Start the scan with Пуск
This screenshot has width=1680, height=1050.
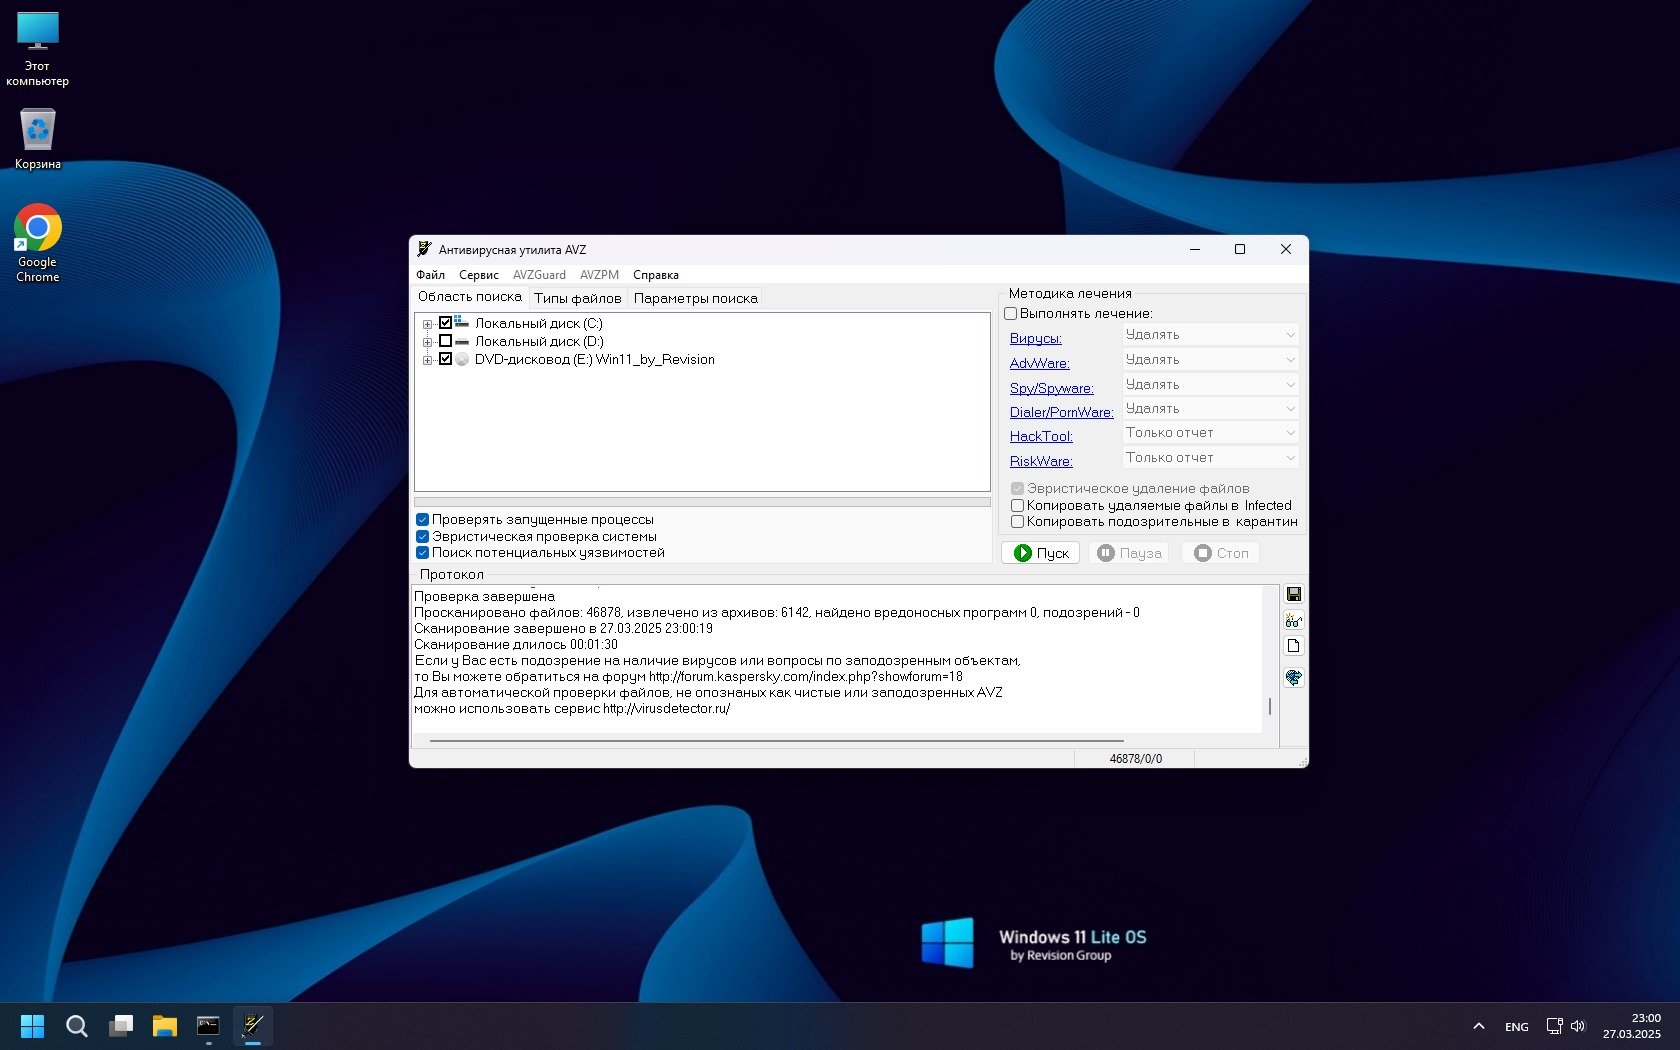pyautogui.click(x=1041, y=553)
